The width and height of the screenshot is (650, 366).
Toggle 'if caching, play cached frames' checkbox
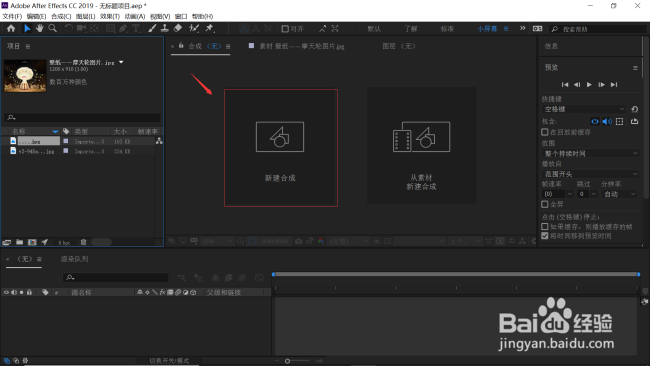pyautogui.click(x=545, y=226)
